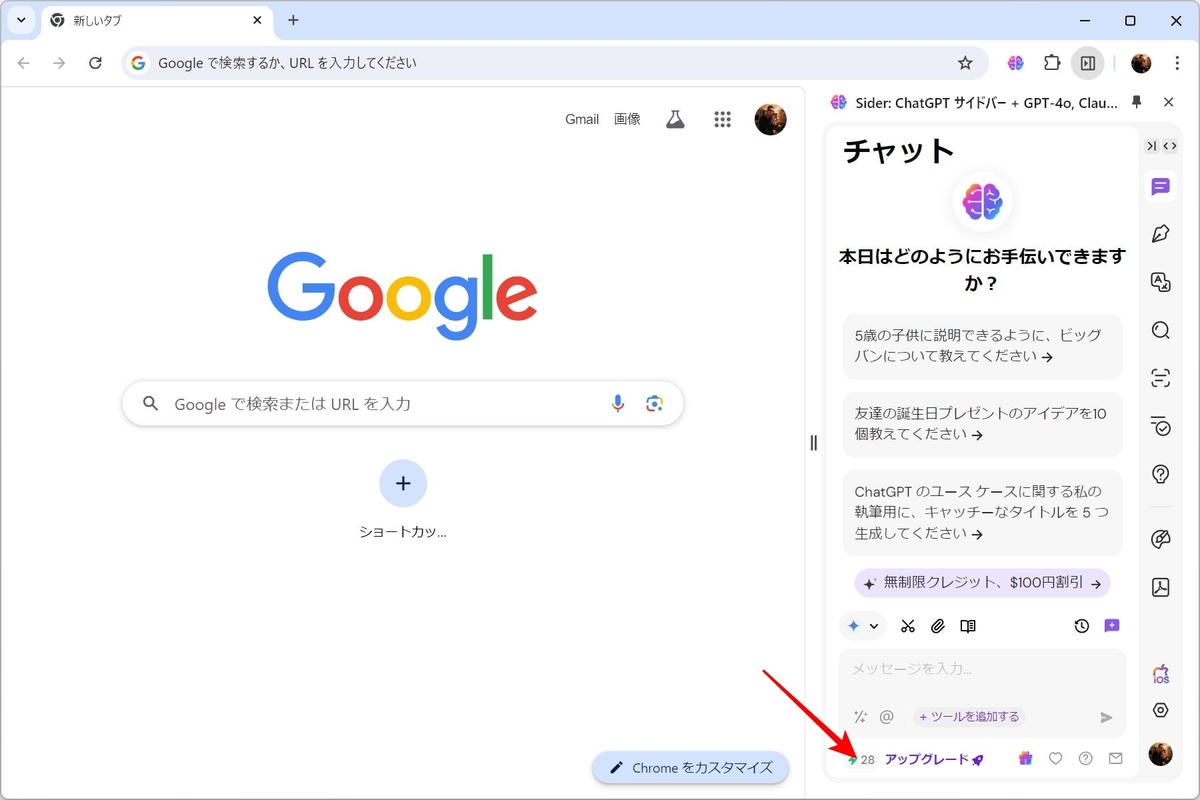The height and width of the screenshot is (800, 1200).
Task: Bookmark this tab with star icon
Action: click(965, 63)
